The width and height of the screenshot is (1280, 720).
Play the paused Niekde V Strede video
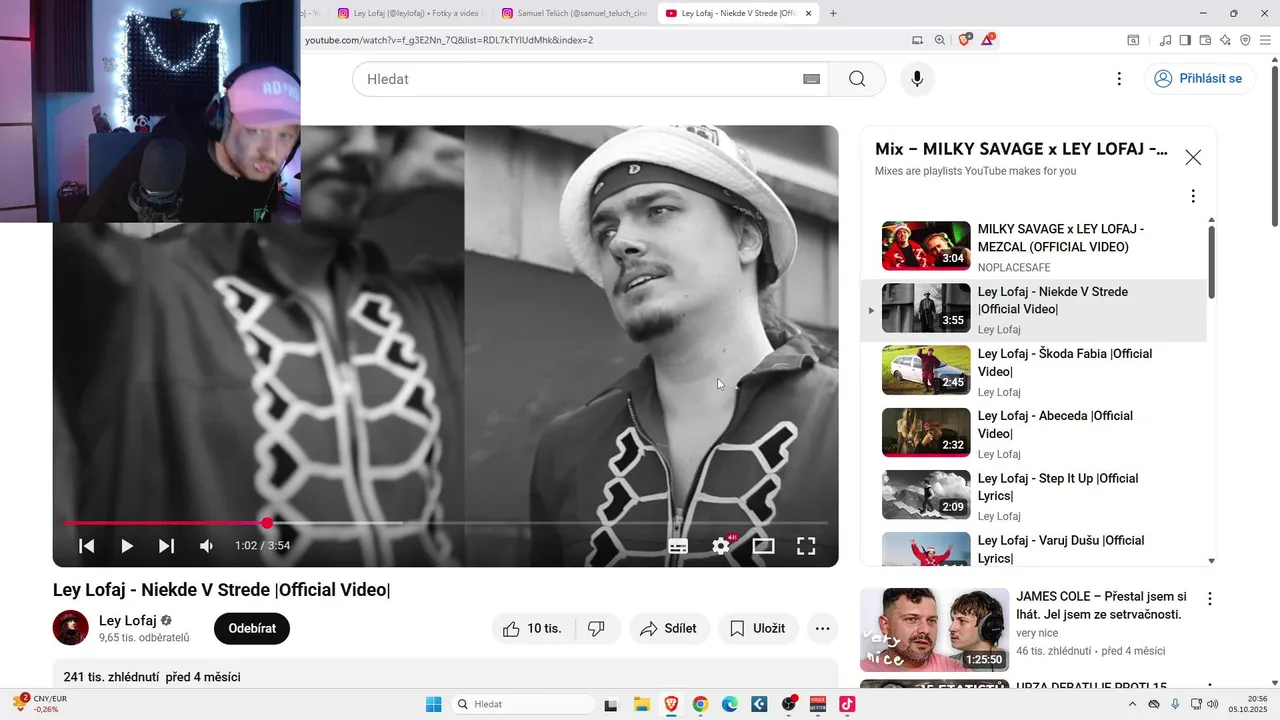pyautogui.click(x=127, y=546)
